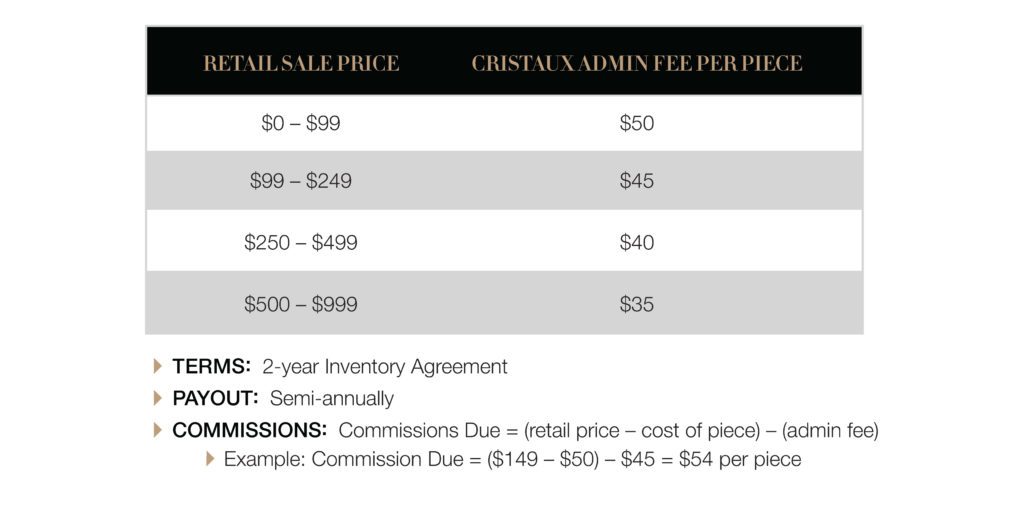Screen dimensions: 1024x512
Task: Click the TERMS bullet arrow
Action: coord(157,366)
